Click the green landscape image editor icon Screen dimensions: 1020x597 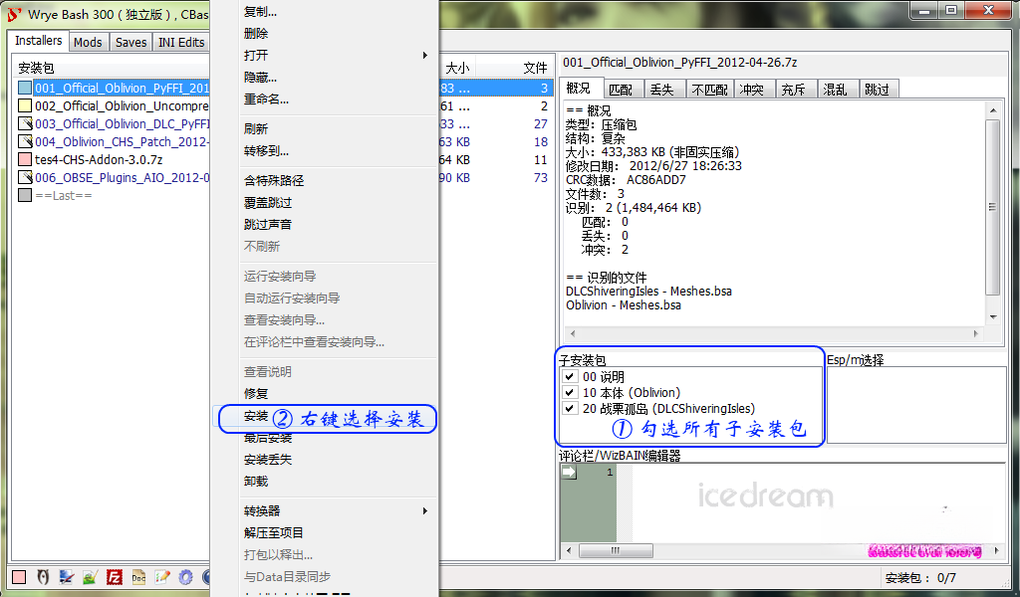(x=90, y=577)
